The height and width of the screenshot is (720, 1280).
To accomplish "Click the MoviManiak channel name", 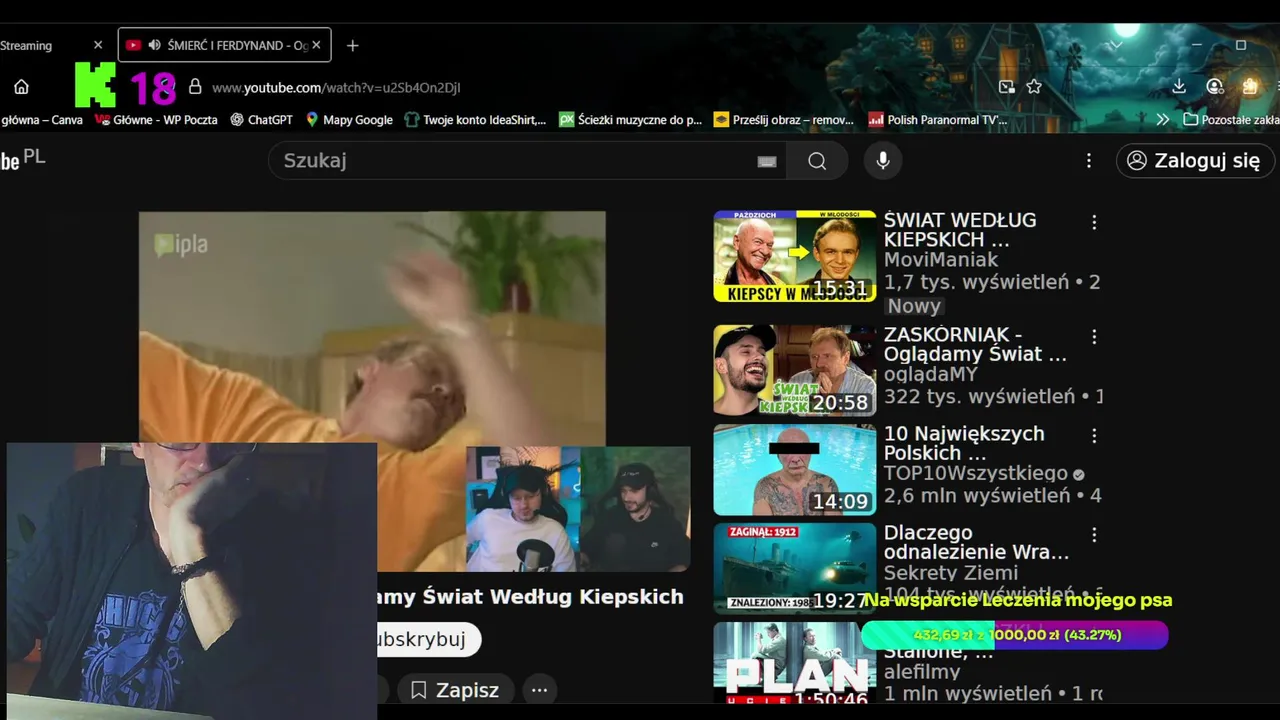I will pos(941,260).
